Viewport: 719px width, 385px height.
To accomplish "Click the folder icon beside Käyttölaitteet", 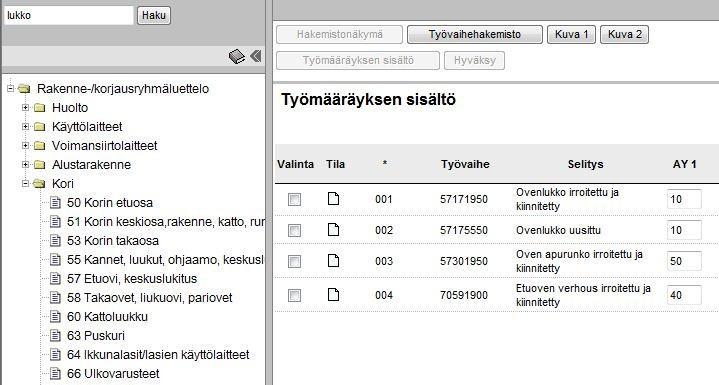I will coord(40,126).
